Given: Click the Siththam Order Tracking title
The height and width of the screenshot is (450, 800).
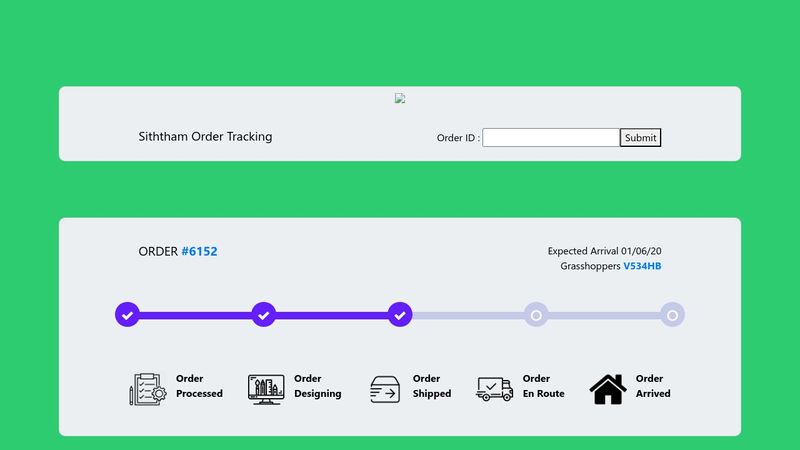Looking at the screenshot, I should (205, 137).
